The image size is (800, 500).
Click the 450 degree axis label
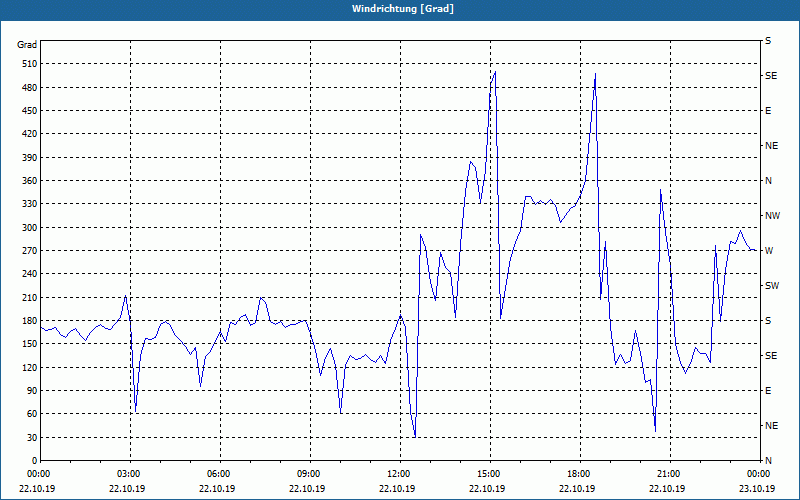[x=30, y=111]
